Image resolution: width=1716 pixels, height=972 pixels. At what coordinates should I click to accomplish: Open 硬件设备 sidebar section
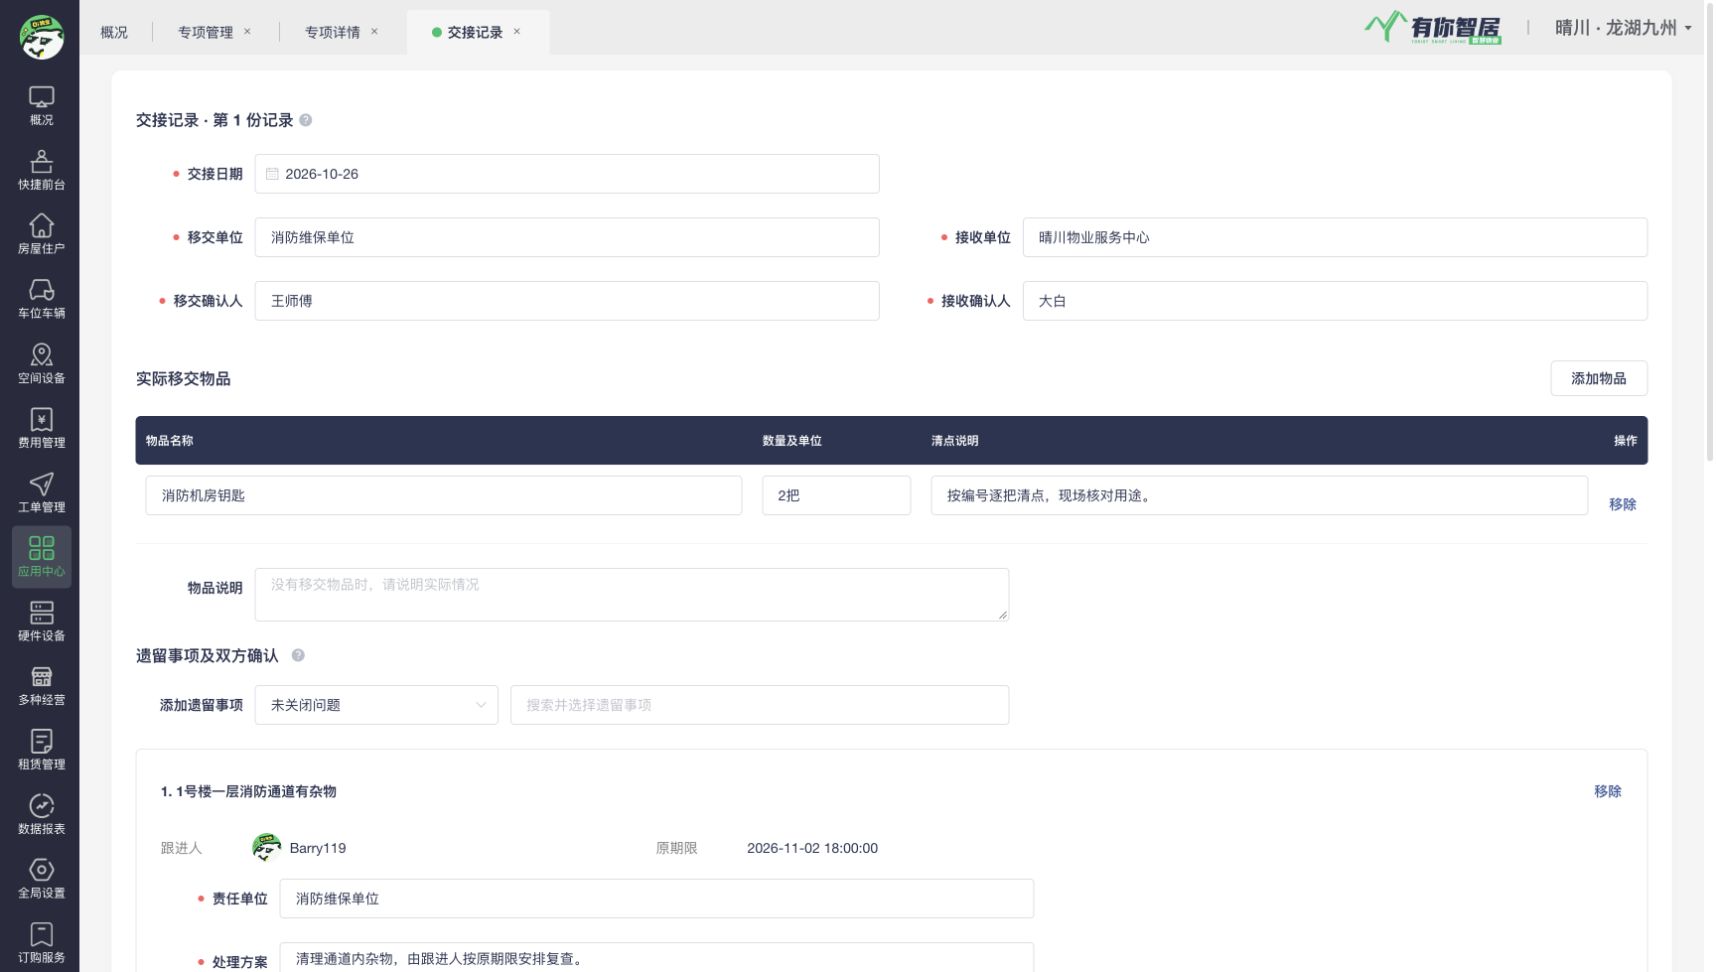pos(41,621)
